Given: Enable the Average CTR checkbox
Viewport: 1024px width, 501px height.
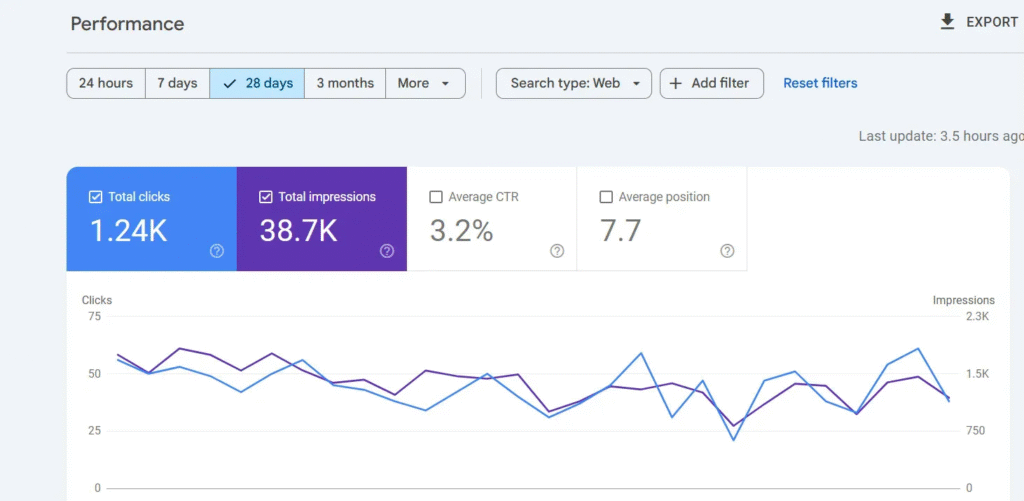Looking at the screenshot, I should click(x=436, y=197).
